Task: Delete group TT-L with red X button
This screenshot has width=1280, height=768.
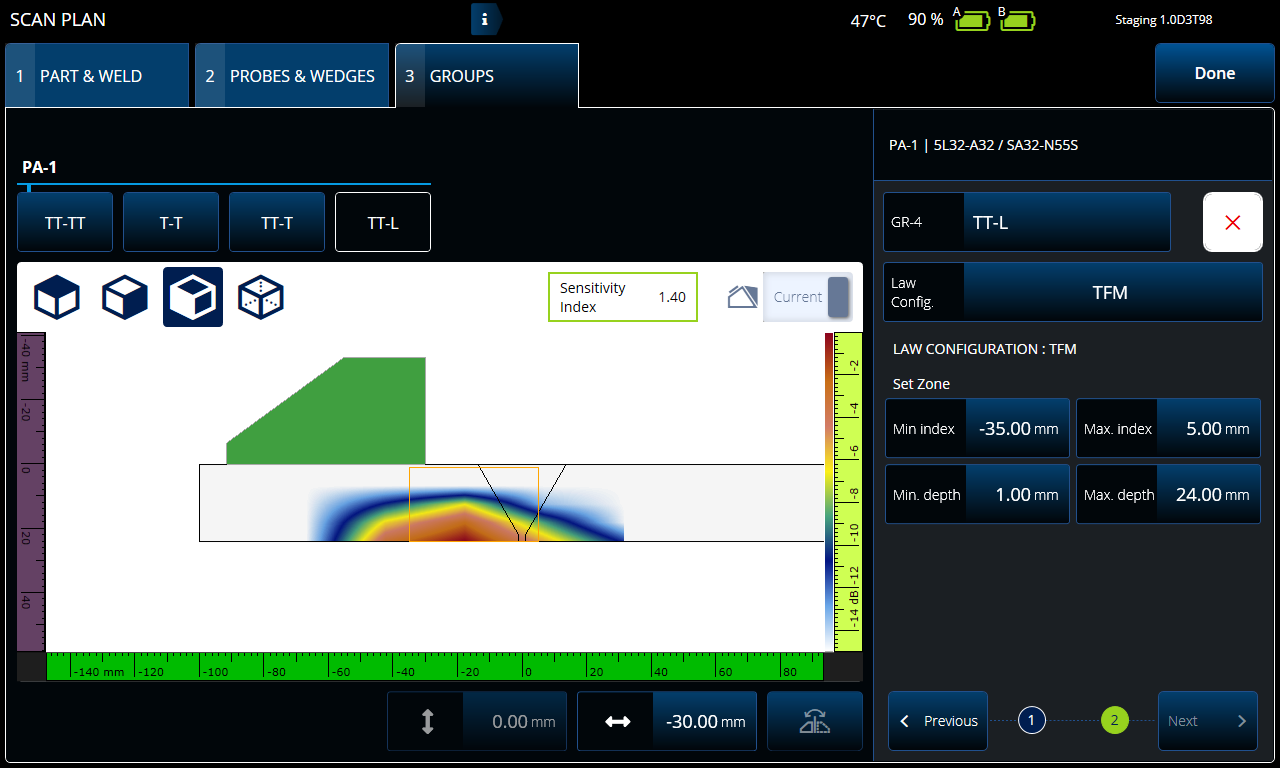Action: [1232, 222]
